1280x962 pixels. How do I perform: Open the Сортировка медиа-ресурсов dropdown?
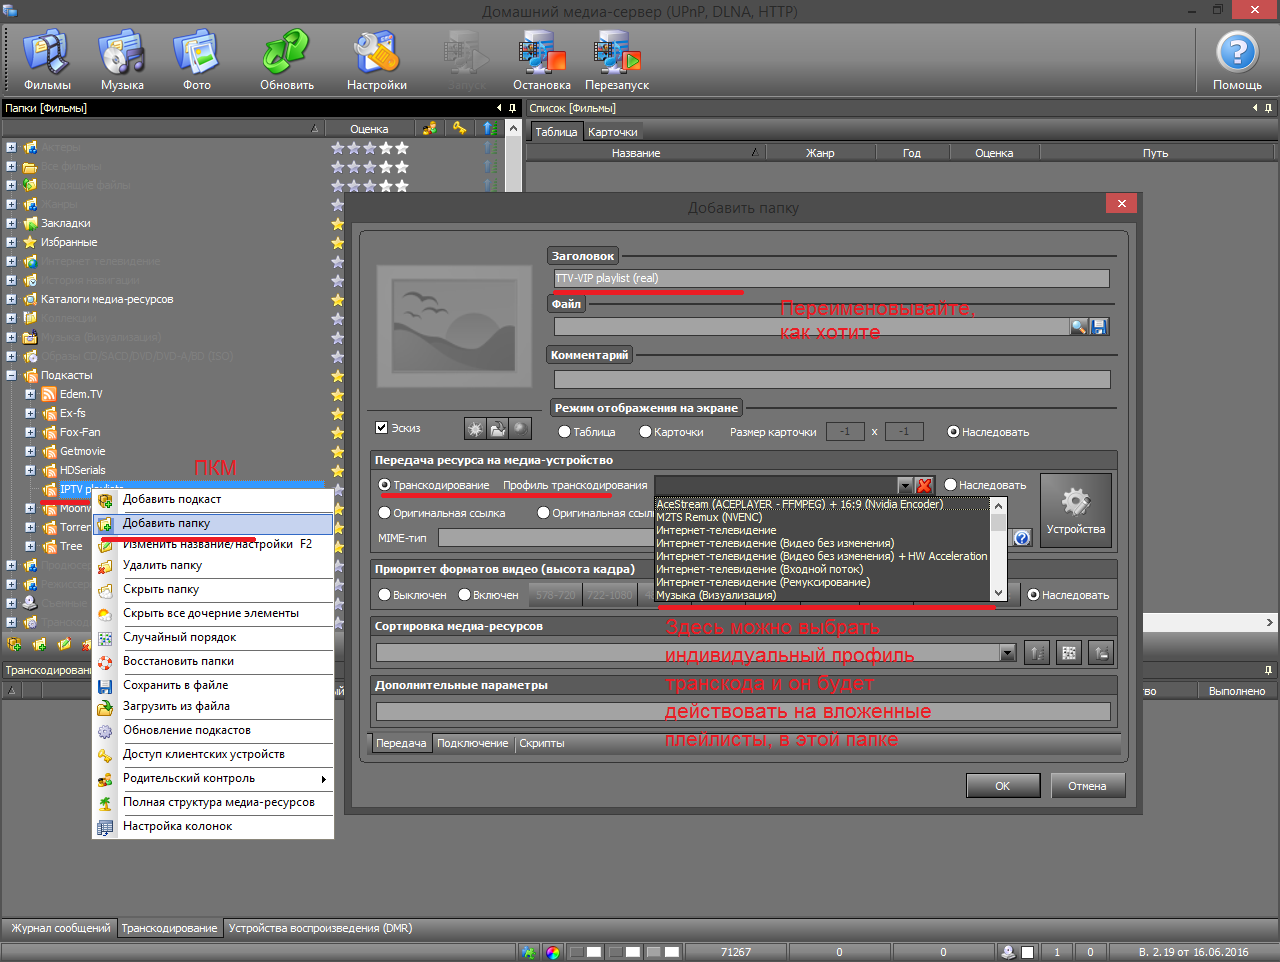click(1007, 653)
